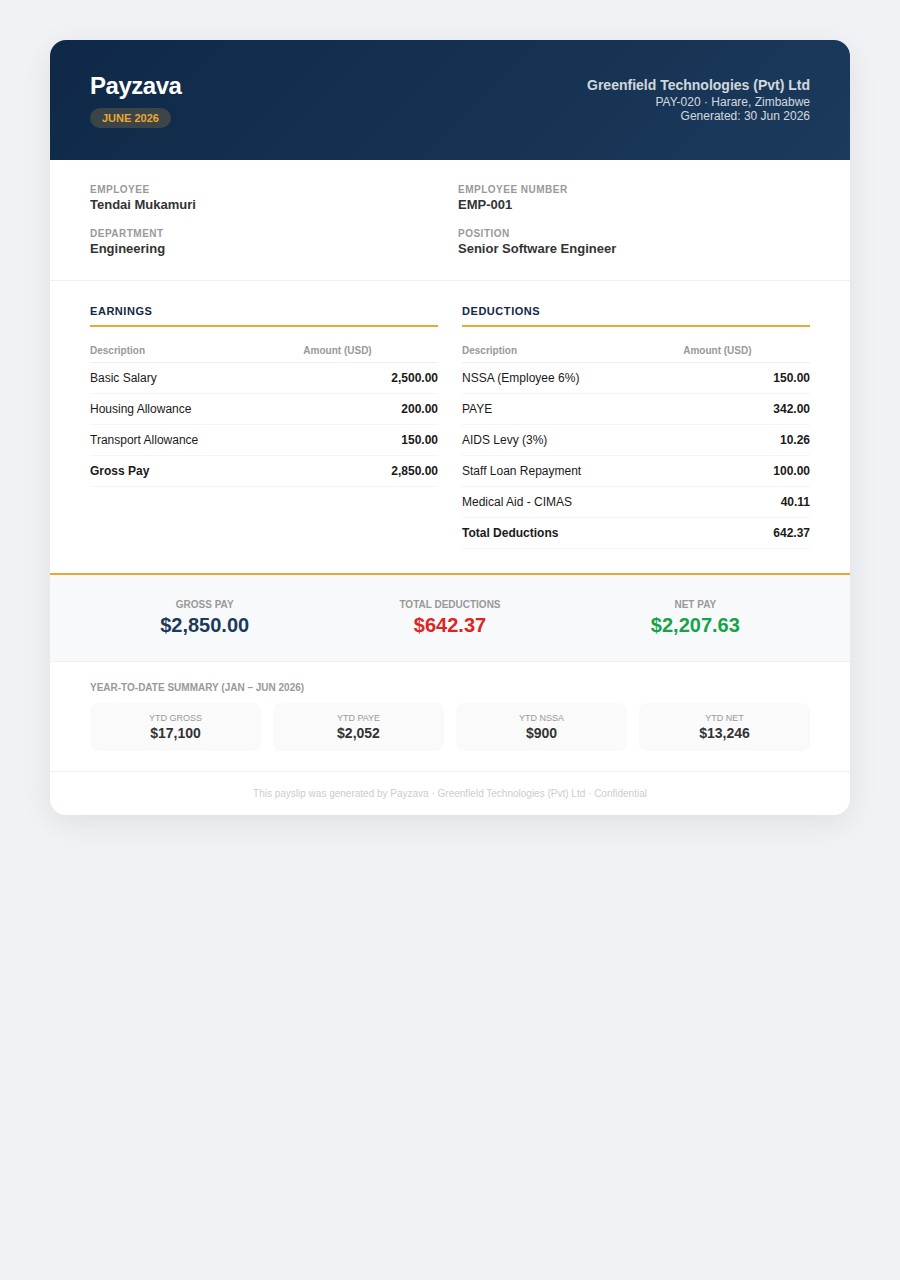Click the AIDS Levy (3%) row label
Viewport: 900px width, 1280px height.
[x=504, y=440]
